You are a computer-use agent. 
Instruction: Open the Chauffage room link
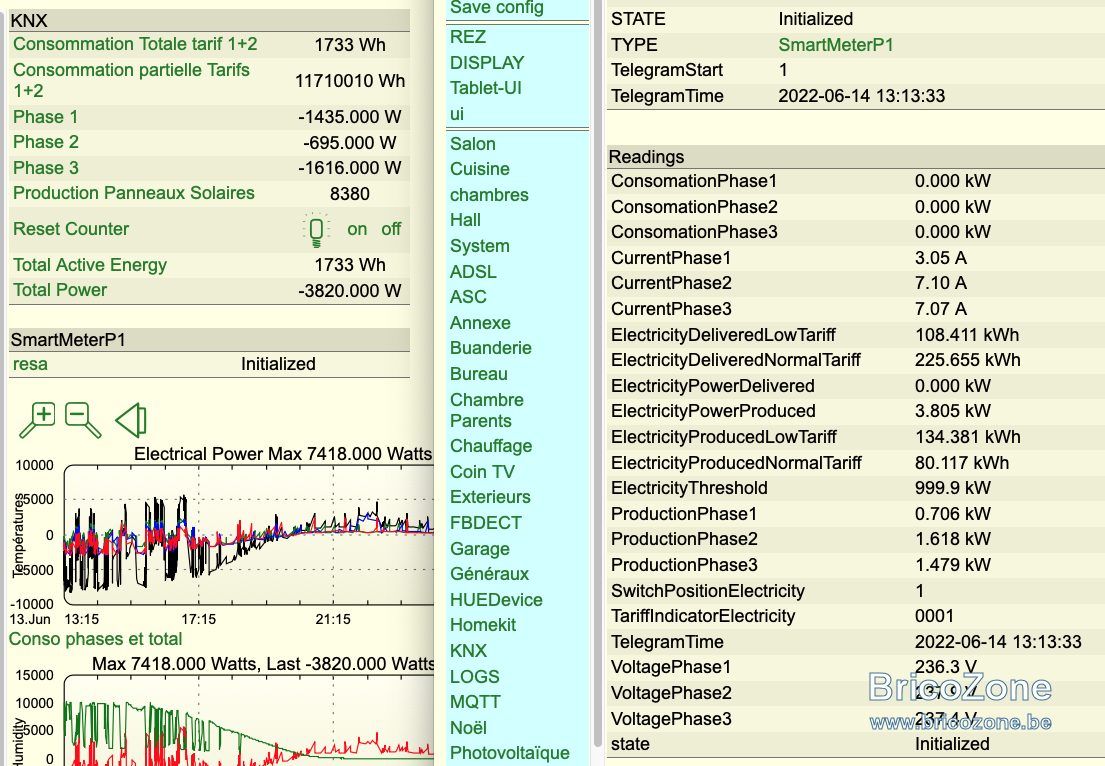(x=491, y=446)
